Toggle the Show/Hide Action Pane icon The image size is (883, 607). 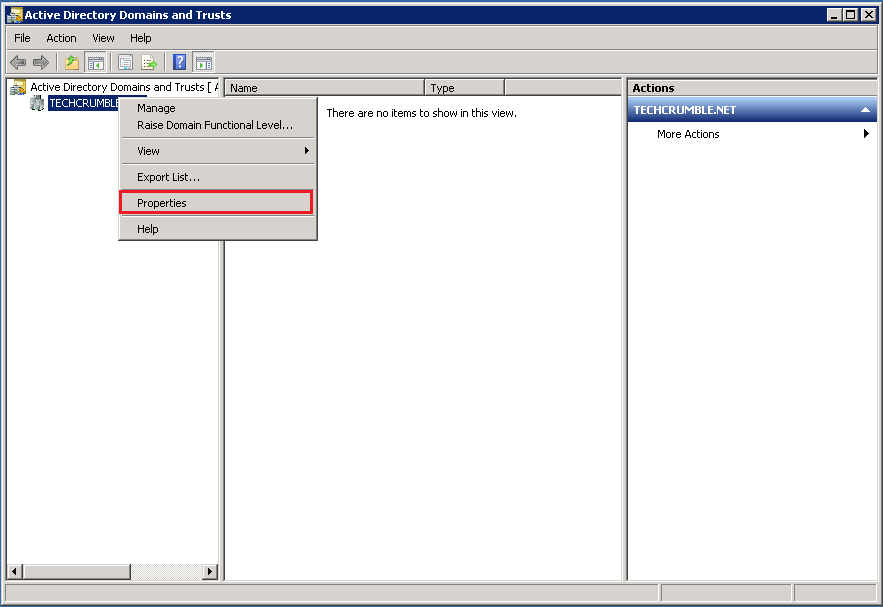(x=203, y=61)
